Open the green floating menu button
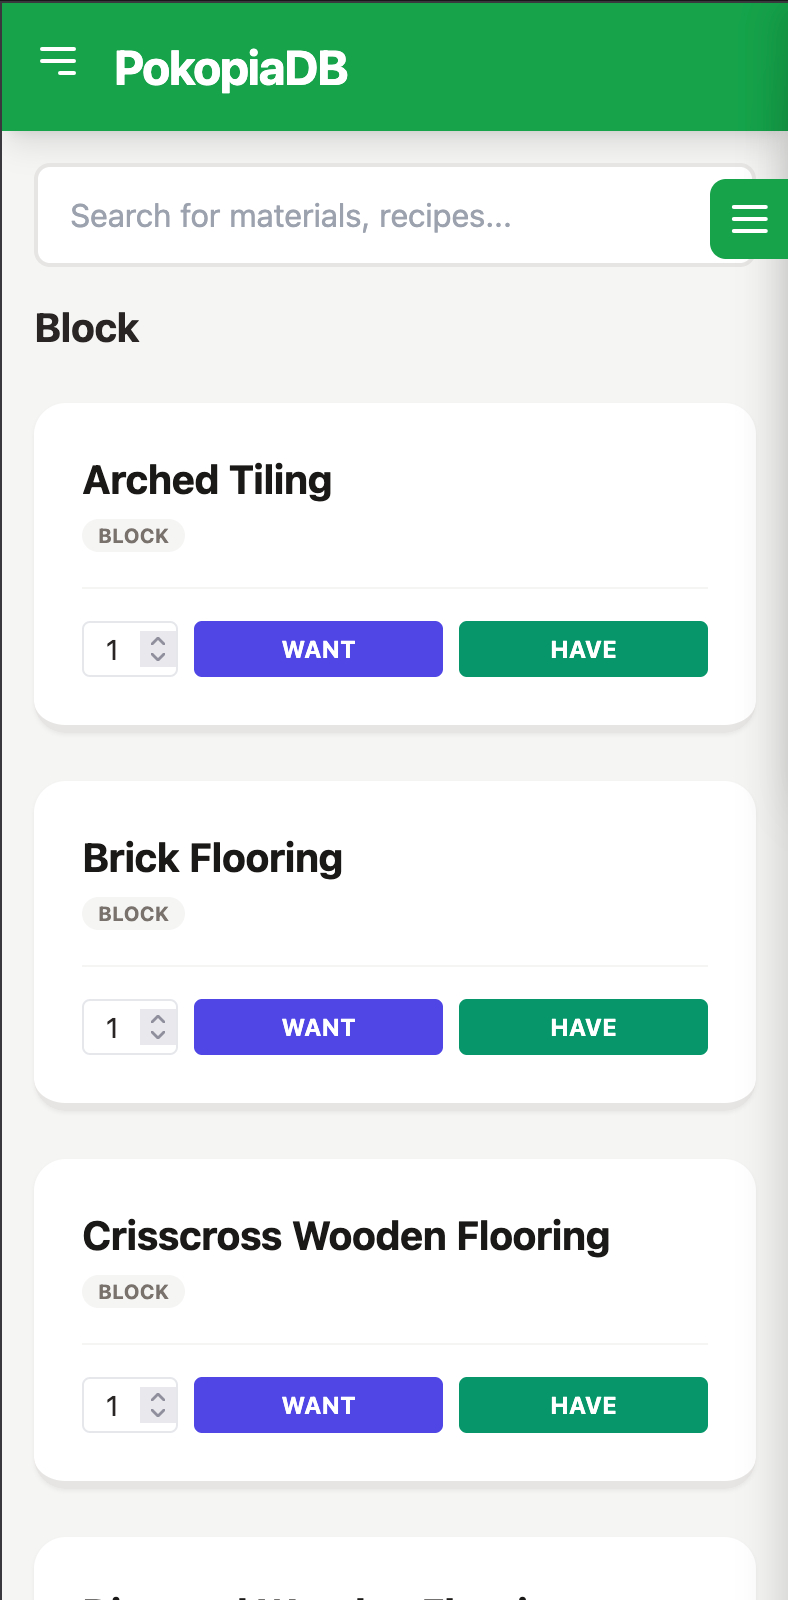The image size is (788, 1600). pos(749,219)
